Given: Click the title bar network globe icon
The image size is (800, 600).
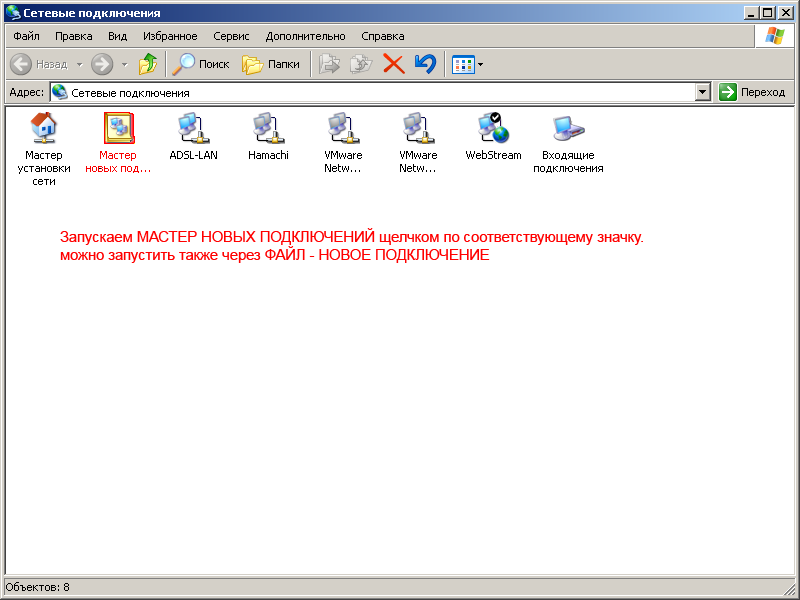Looking at the screenshot, I should tap(13, 13).
